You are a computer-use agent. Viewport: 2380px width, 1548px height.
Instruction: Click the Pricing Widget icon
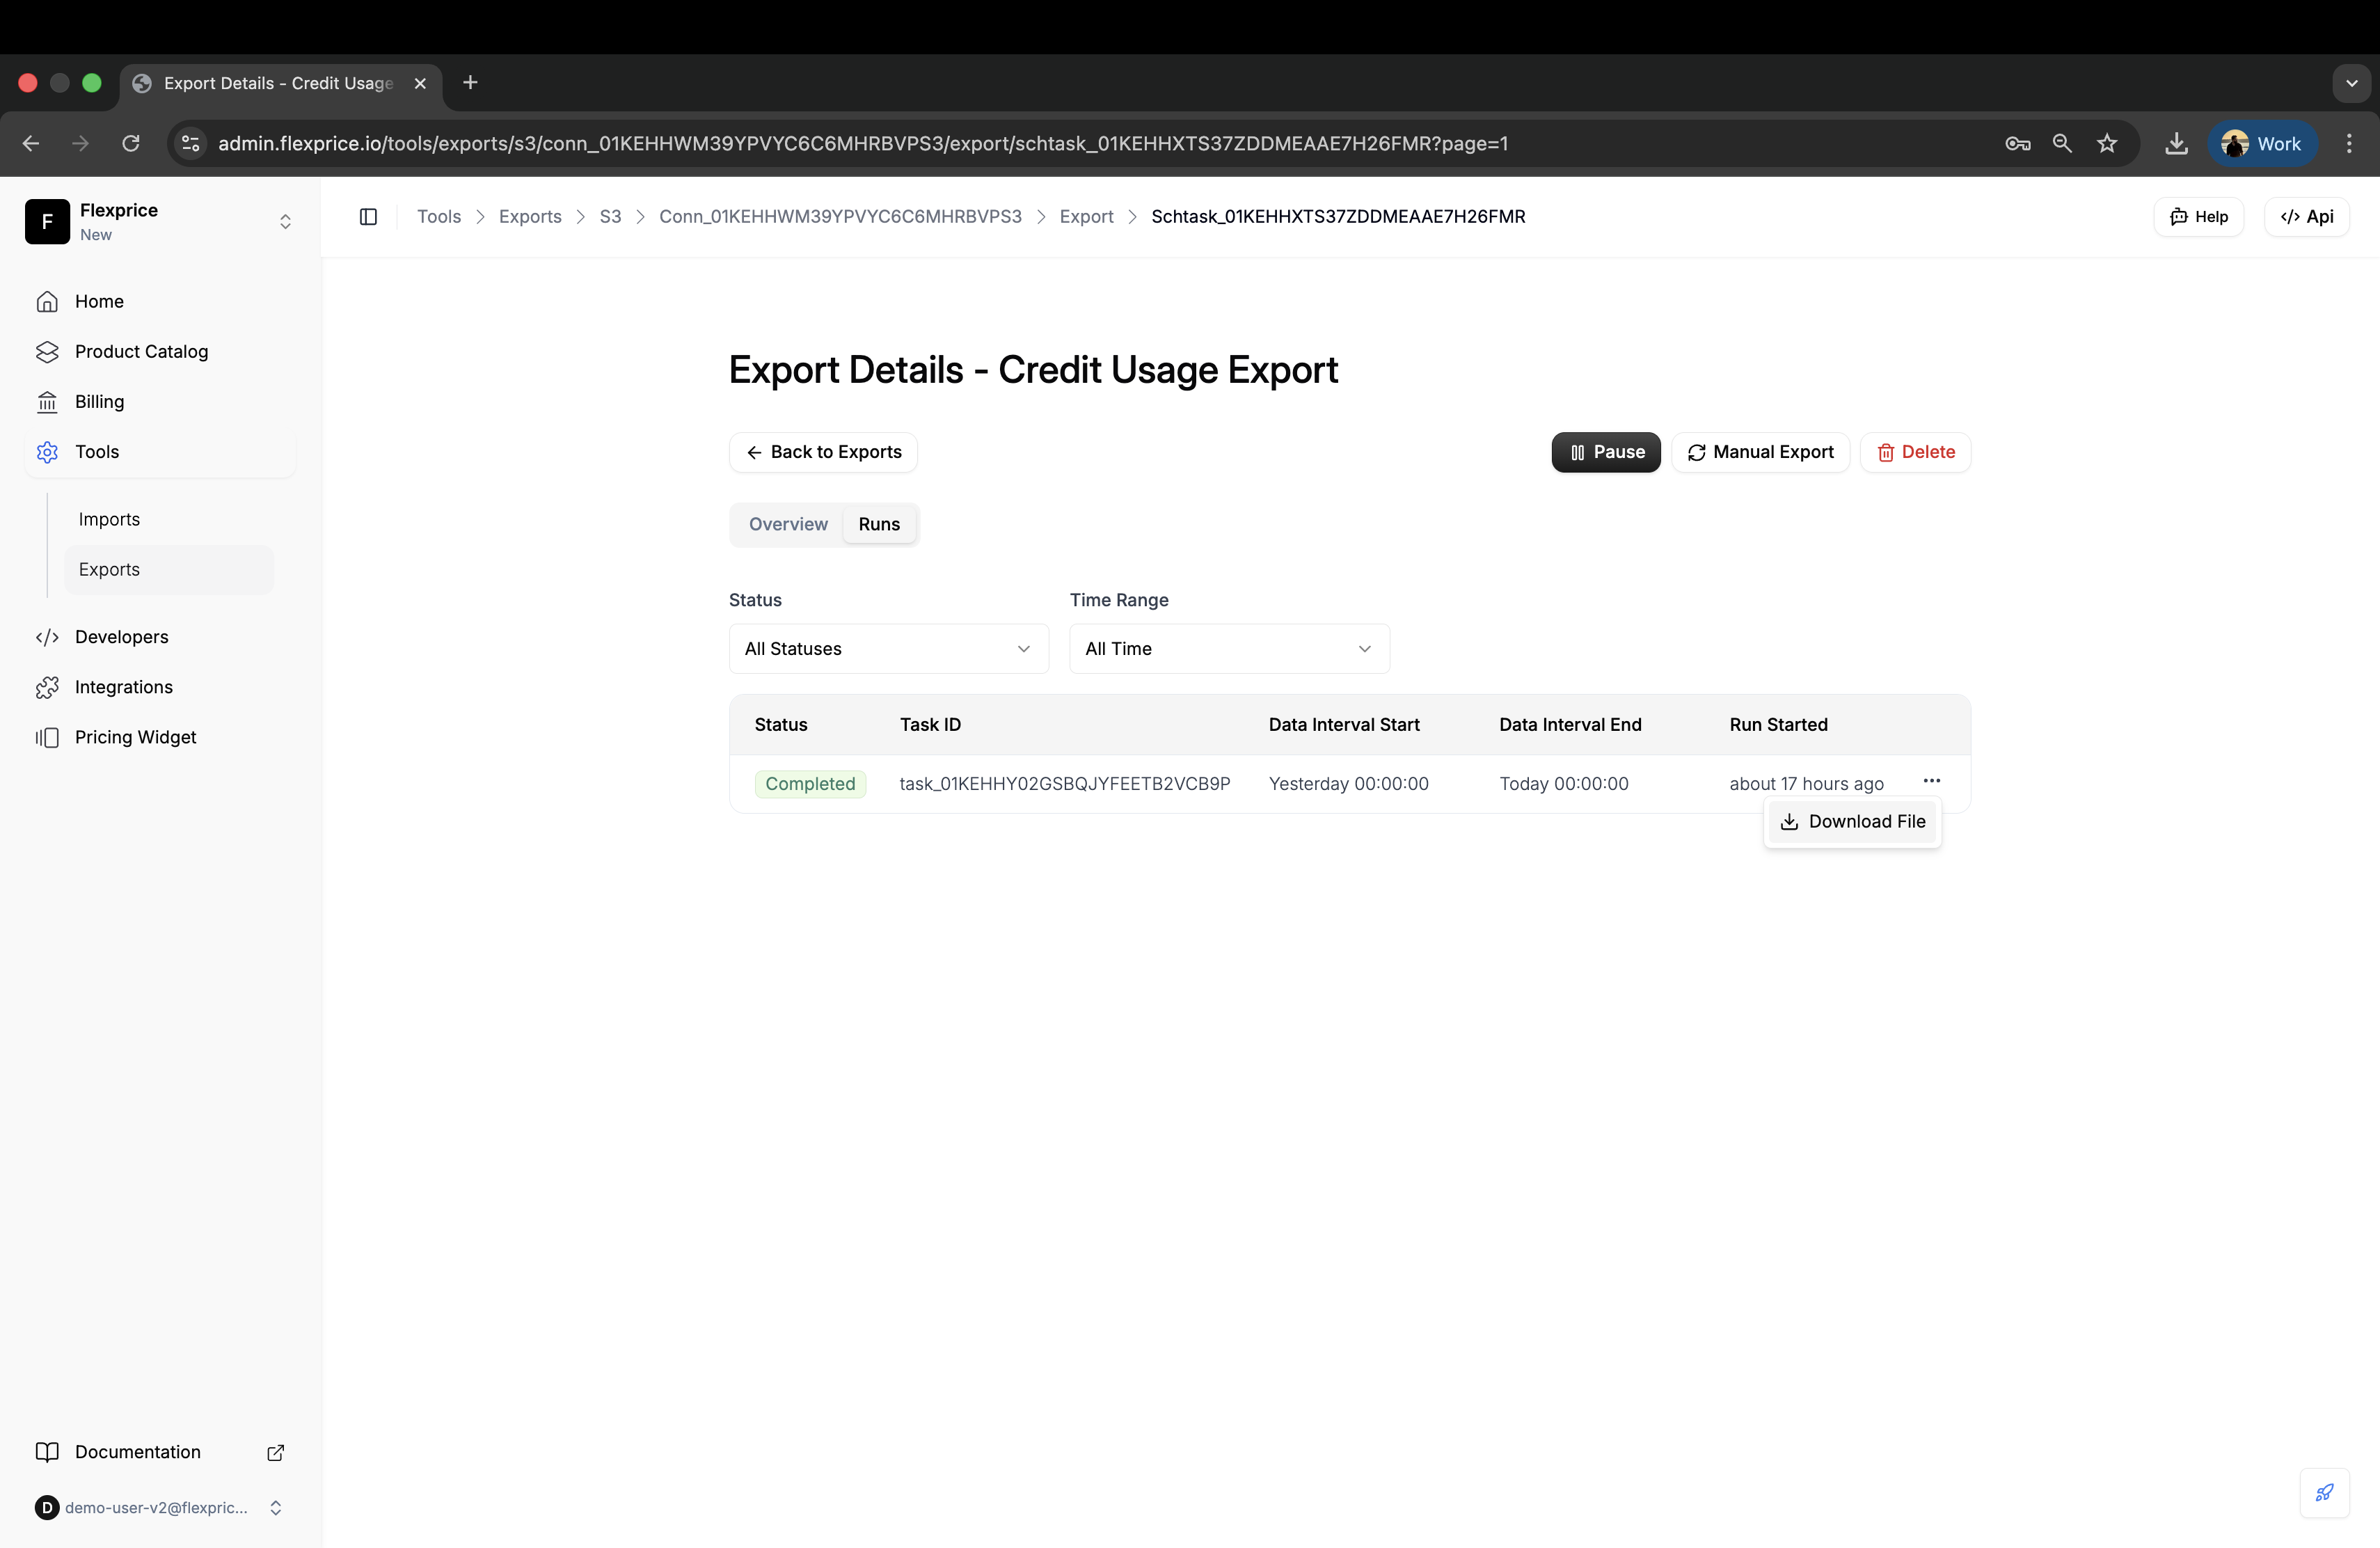point(47,737)
